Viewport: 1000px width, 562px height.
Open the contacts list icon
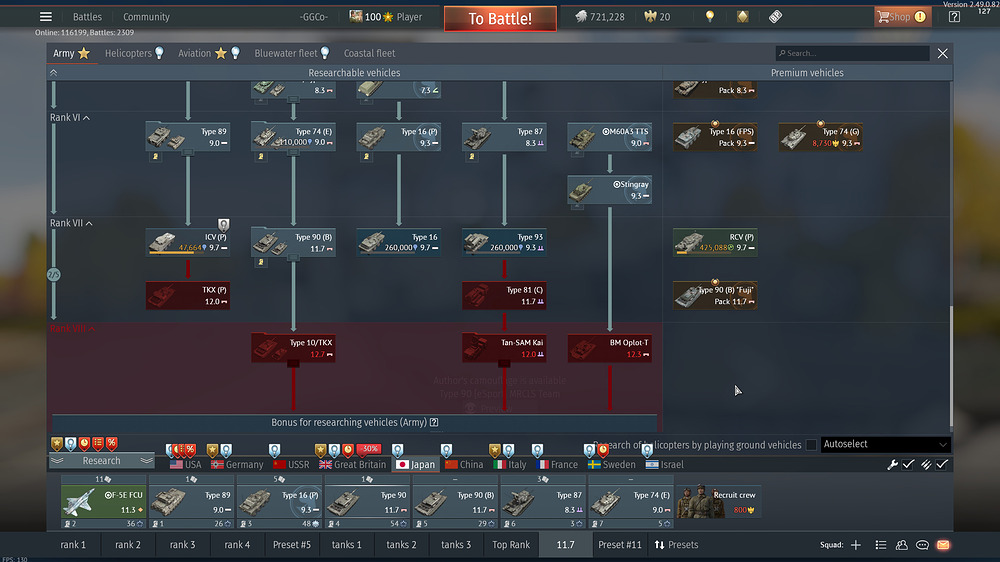901,545
